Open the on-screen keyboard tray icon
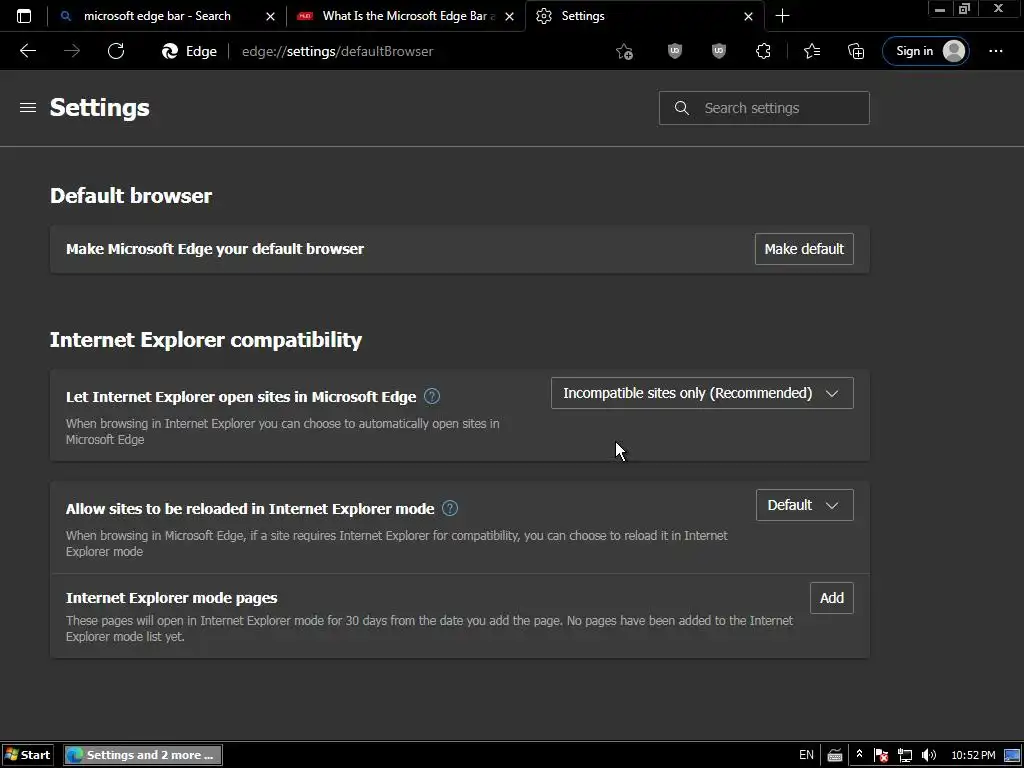This screenshot has height=768, width=1024. pos(835,755)
